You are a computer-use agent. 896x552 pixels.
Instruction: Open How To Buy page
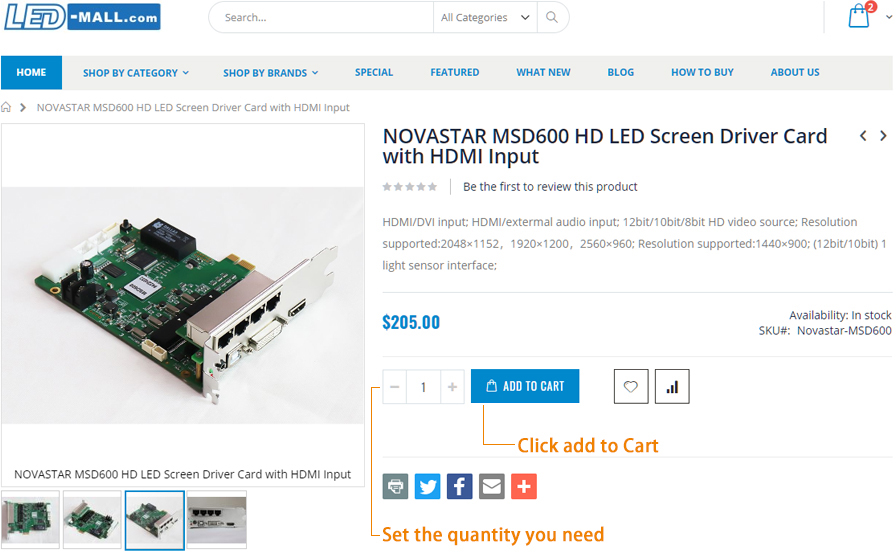click(x=702, y=73)
